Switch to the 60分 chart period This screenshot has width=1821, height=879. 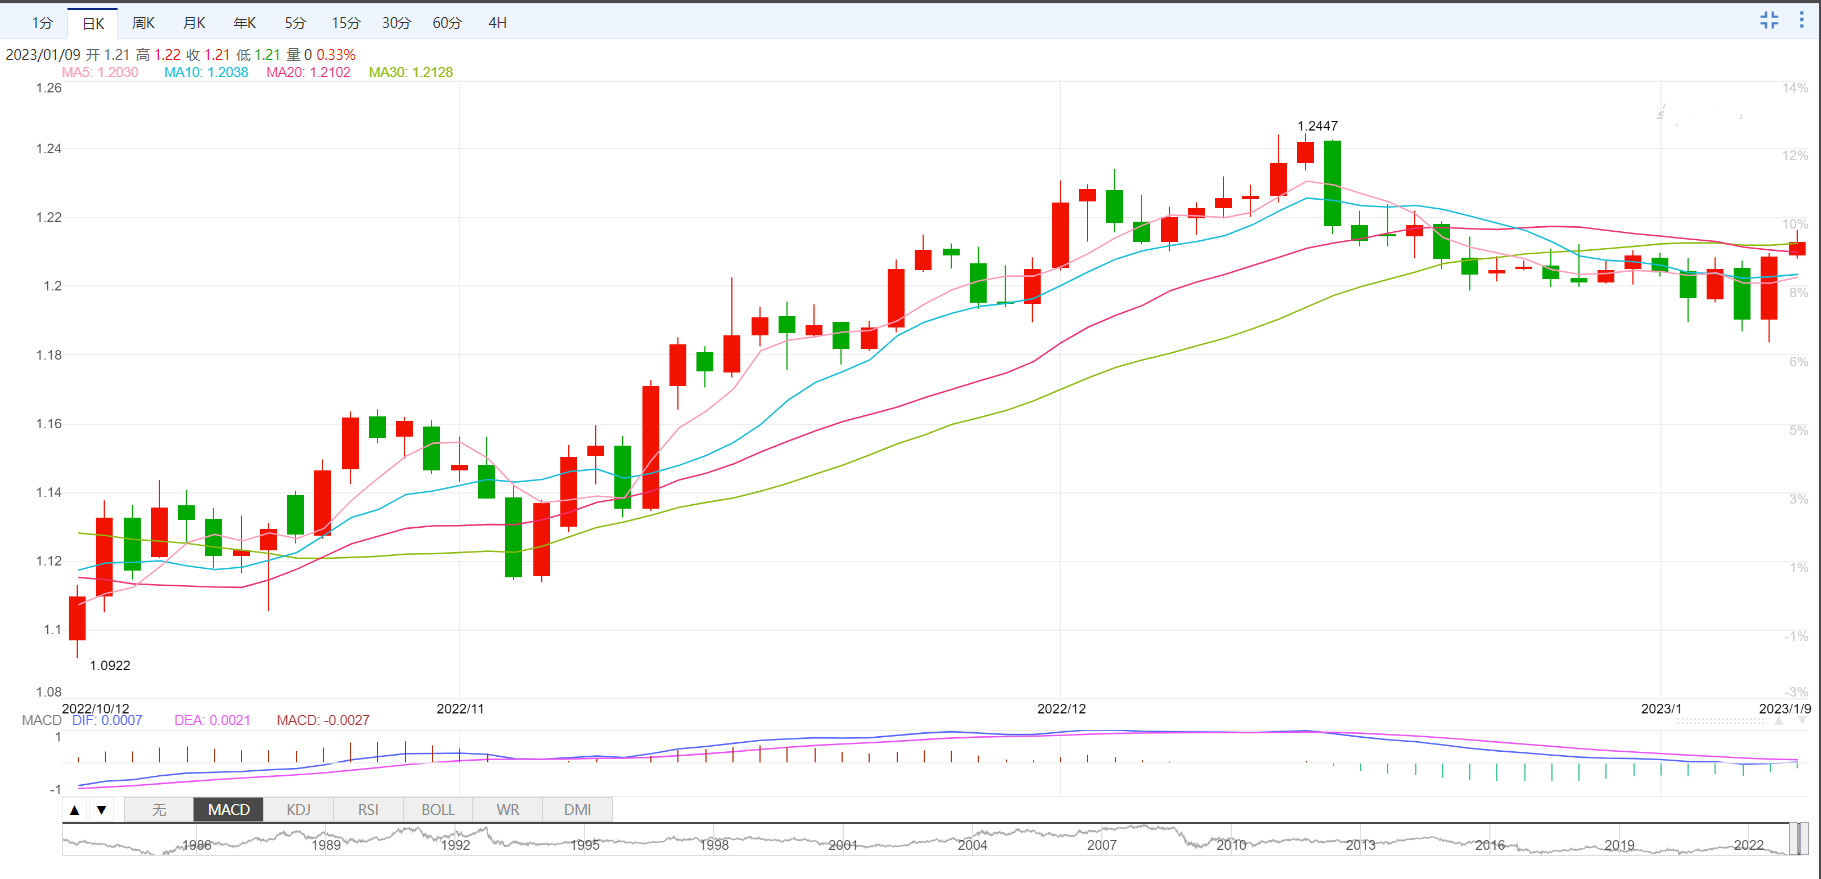tap(447, 23)
